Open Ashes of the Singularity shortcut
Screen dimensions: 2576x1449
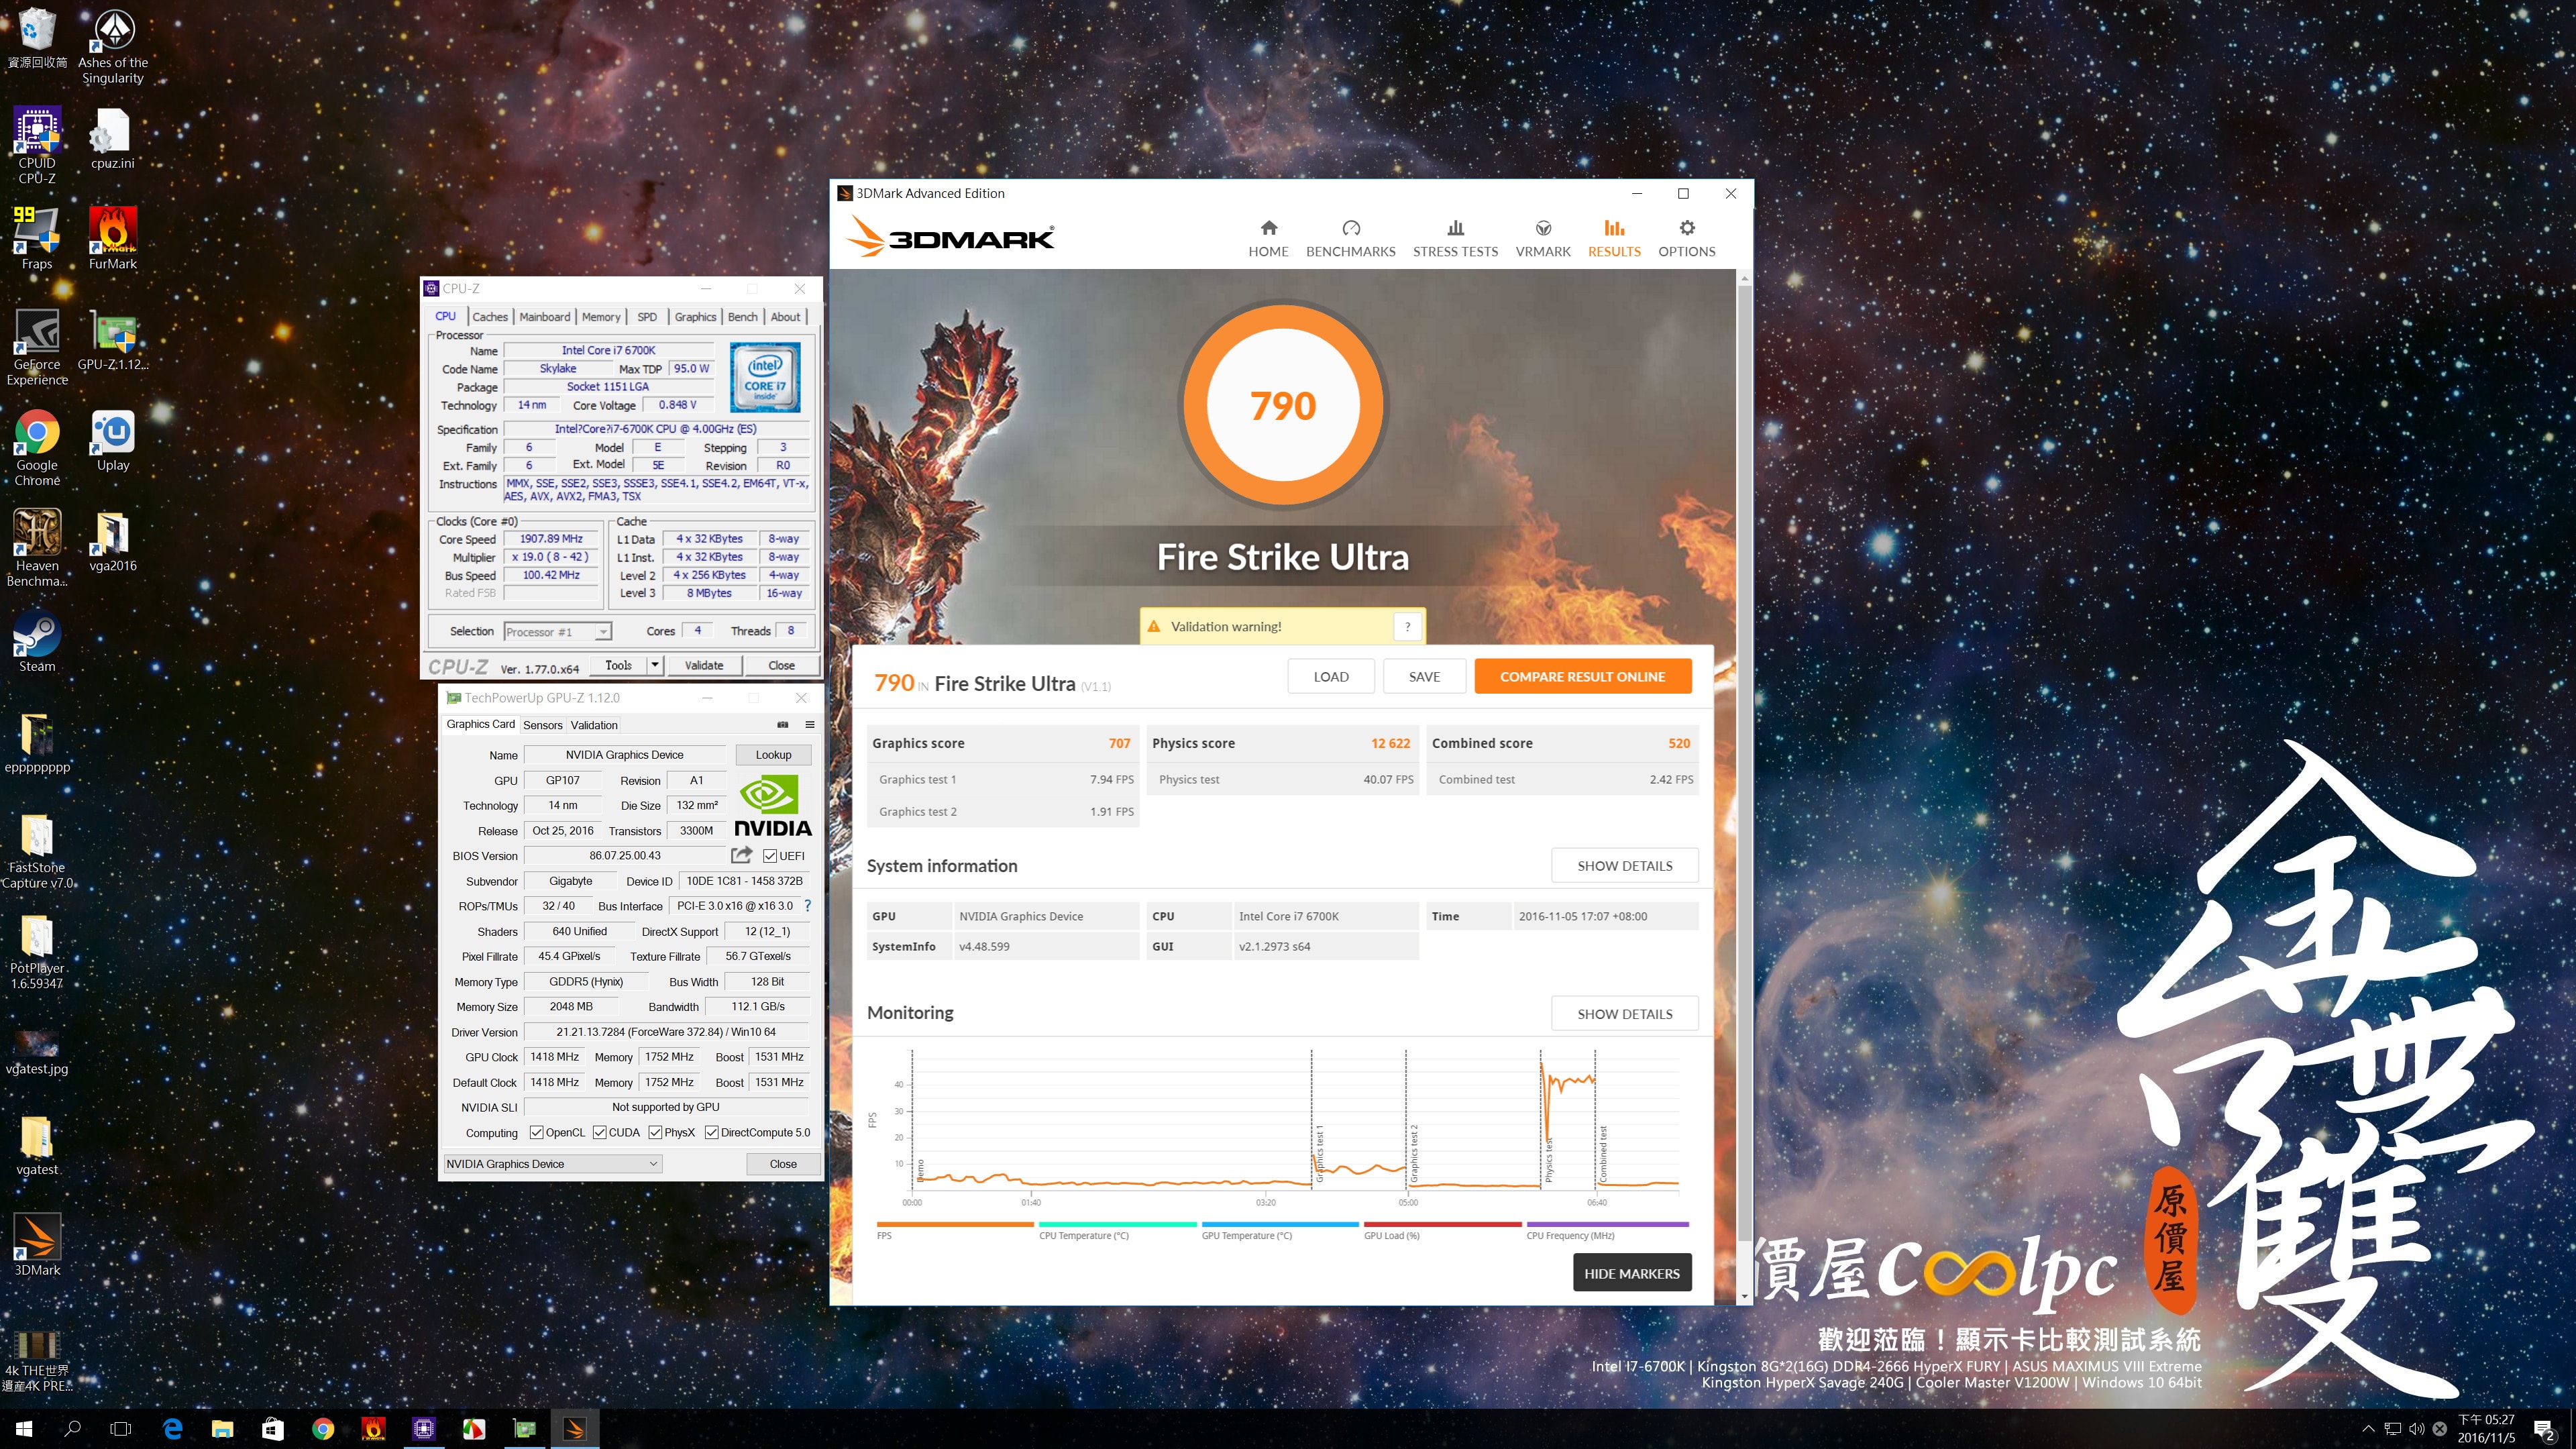point(113,46)
